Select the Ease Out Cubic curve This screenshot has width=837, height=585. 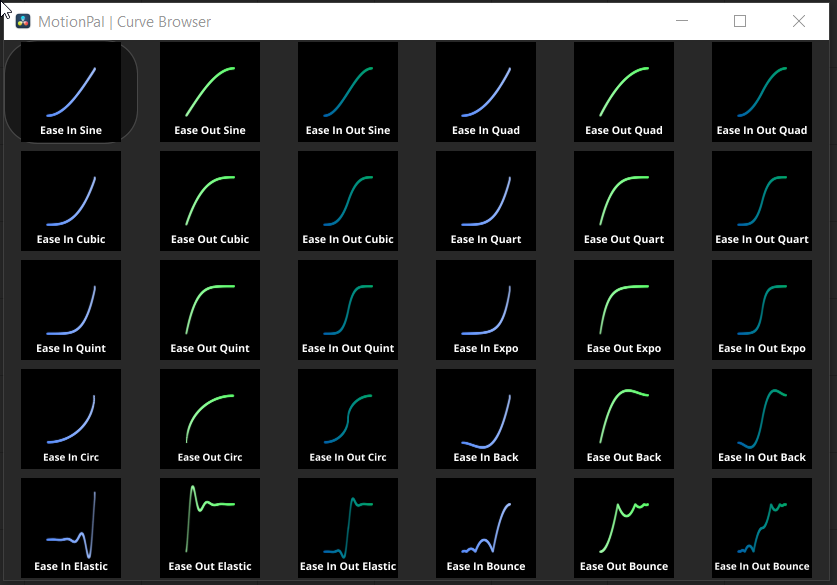[210, 201]
